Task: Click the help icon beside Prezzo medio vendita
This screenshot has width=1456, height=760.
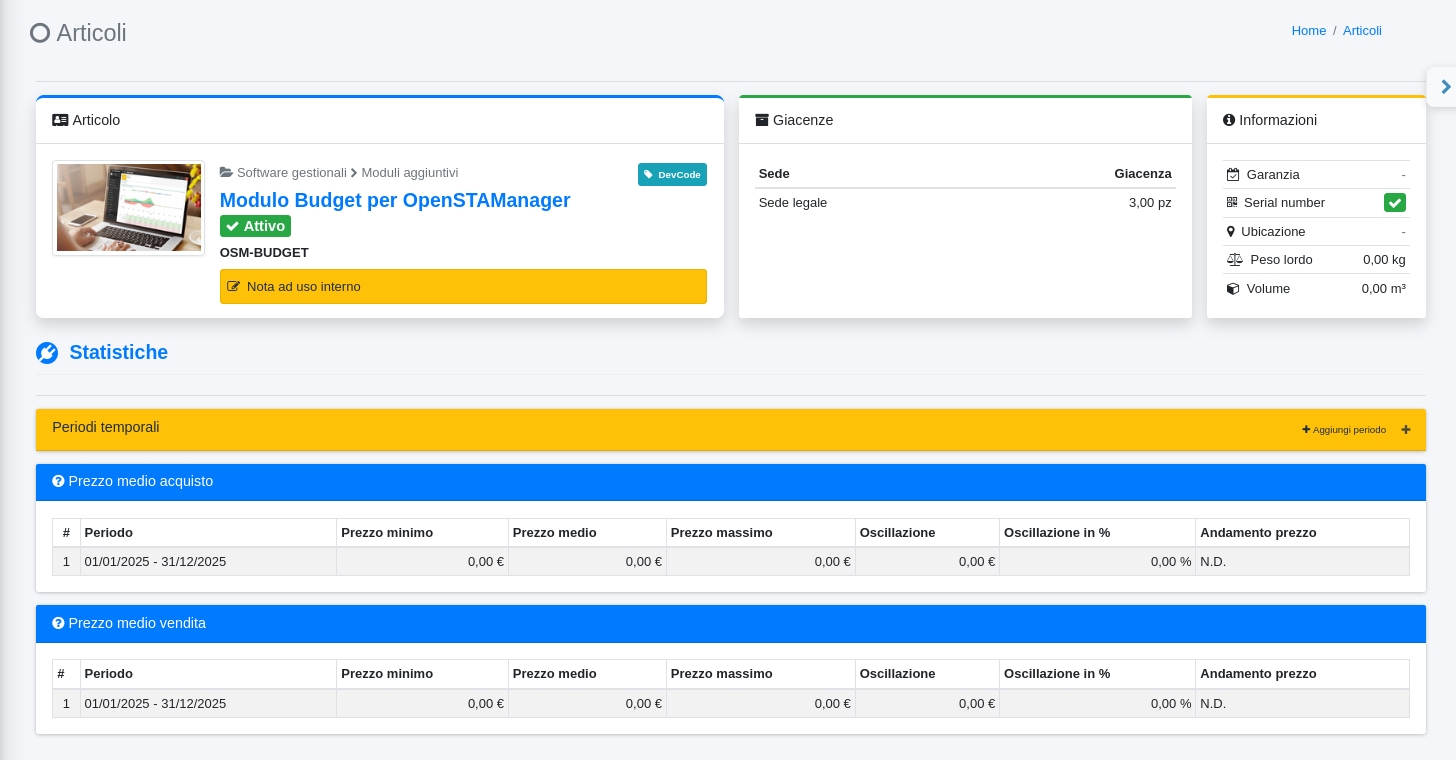Action: [x=58, y=624]
